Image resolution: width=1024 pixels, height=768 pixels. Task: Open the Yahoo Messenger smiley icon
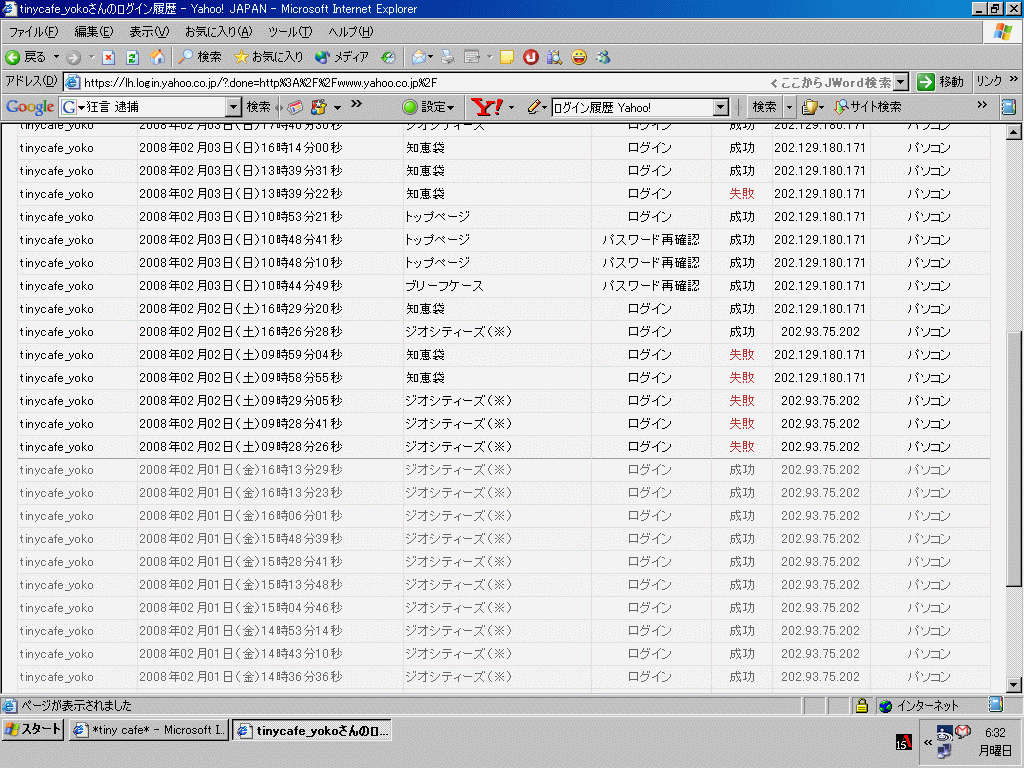579,57
